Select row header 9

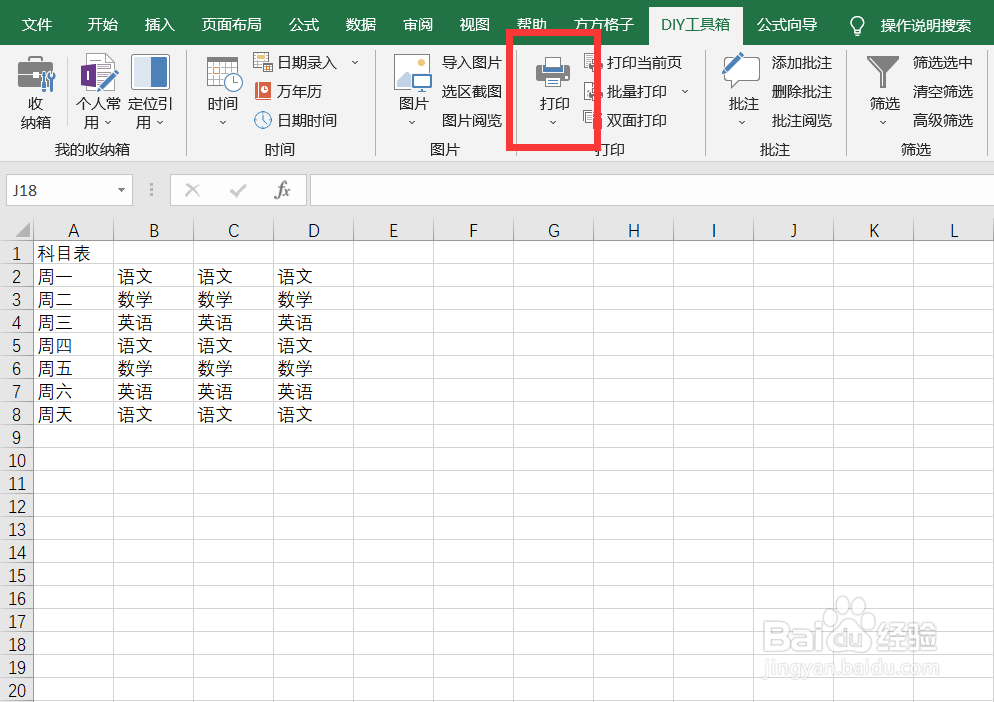[x=16, y=437]
